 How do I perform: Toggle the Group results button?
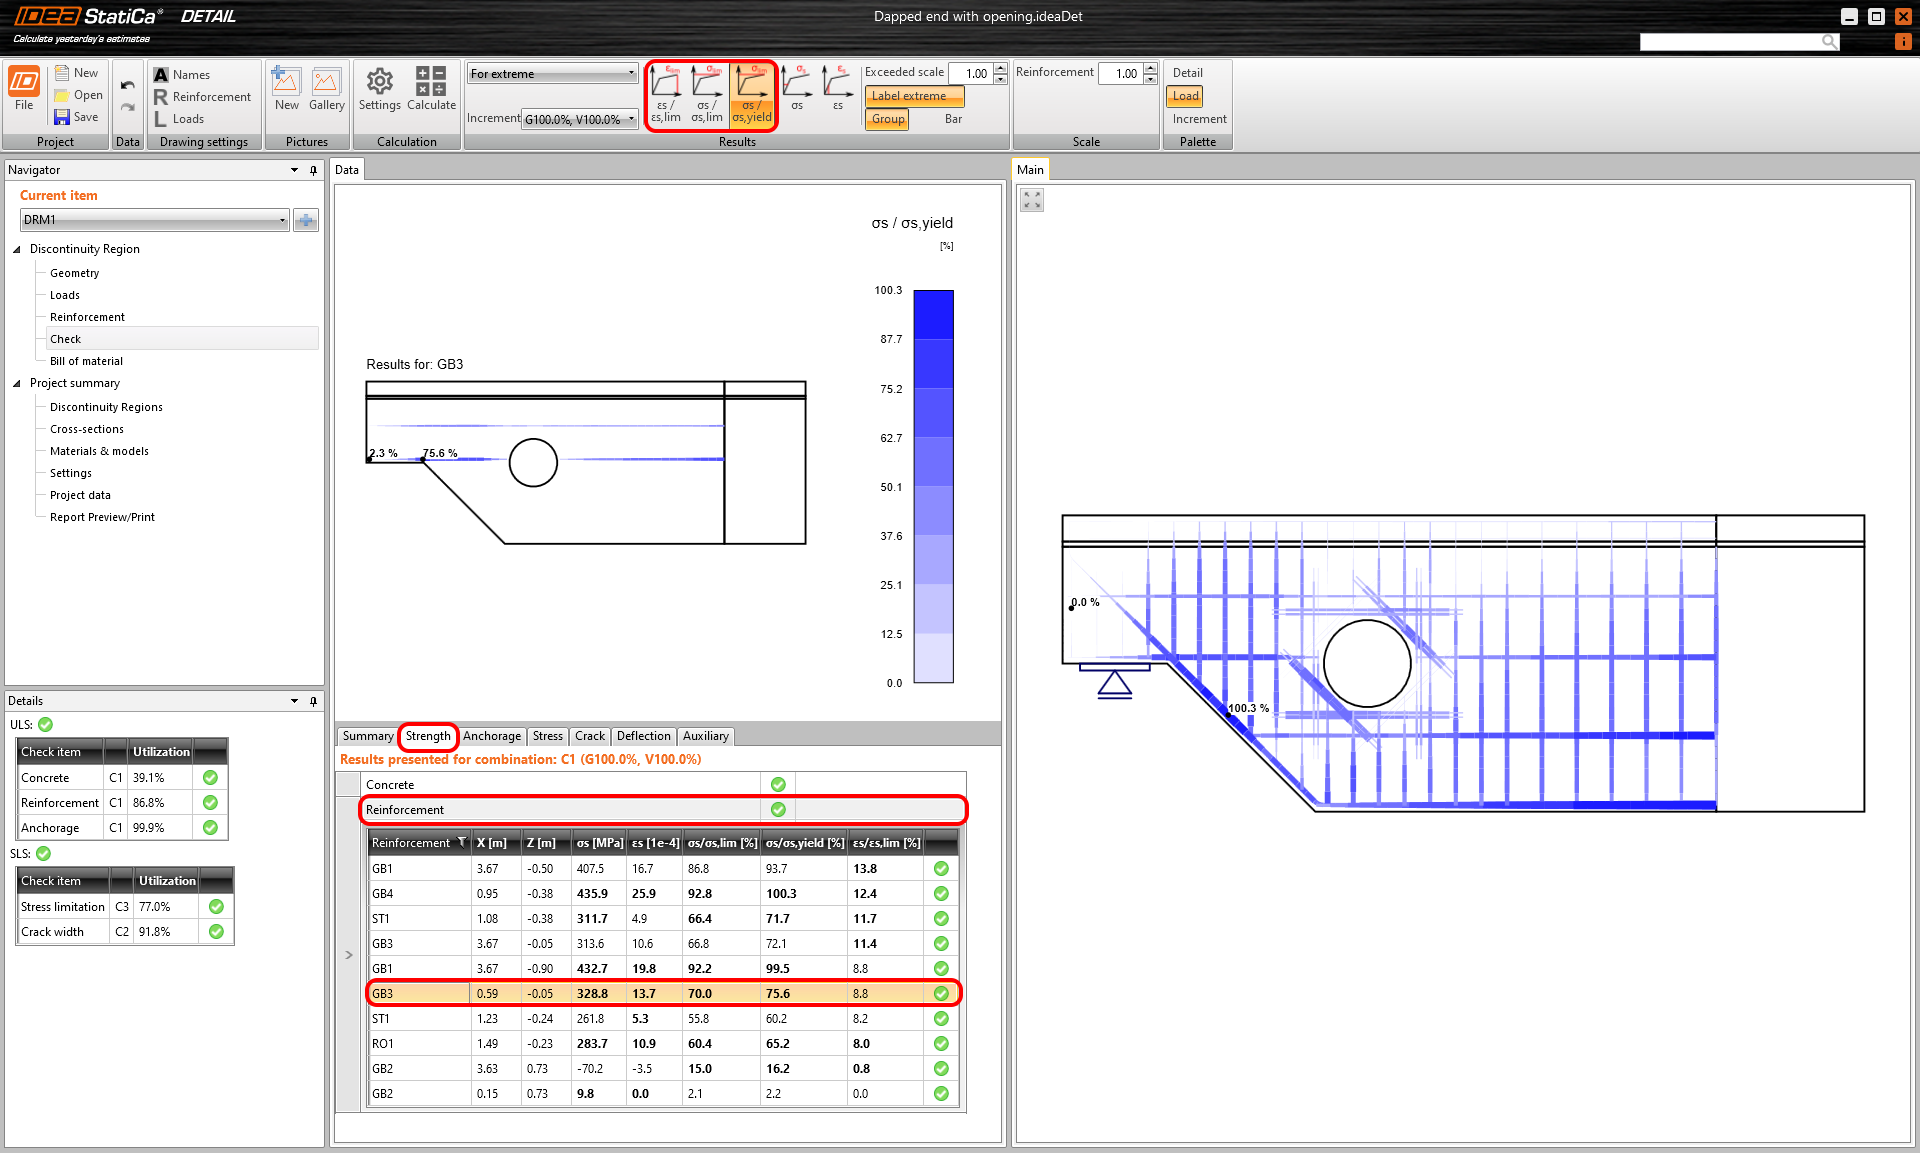[x=887, y=119]
